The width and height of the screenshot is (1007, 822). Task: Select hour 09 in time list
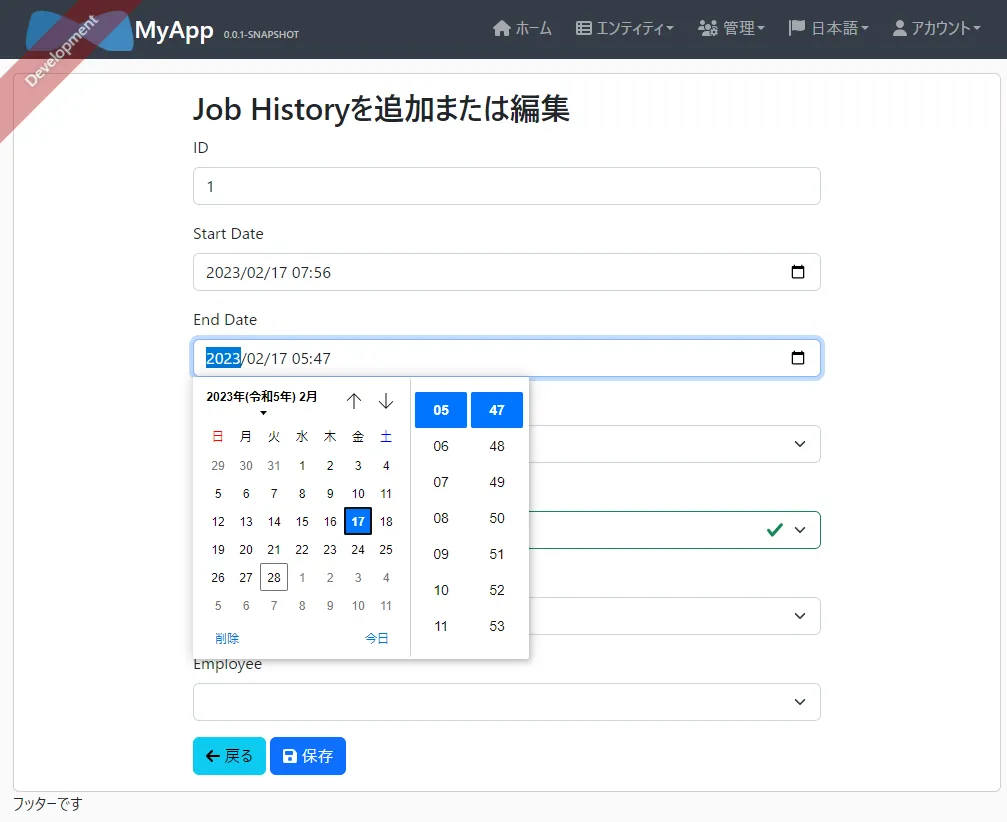(x=441, y=554)
